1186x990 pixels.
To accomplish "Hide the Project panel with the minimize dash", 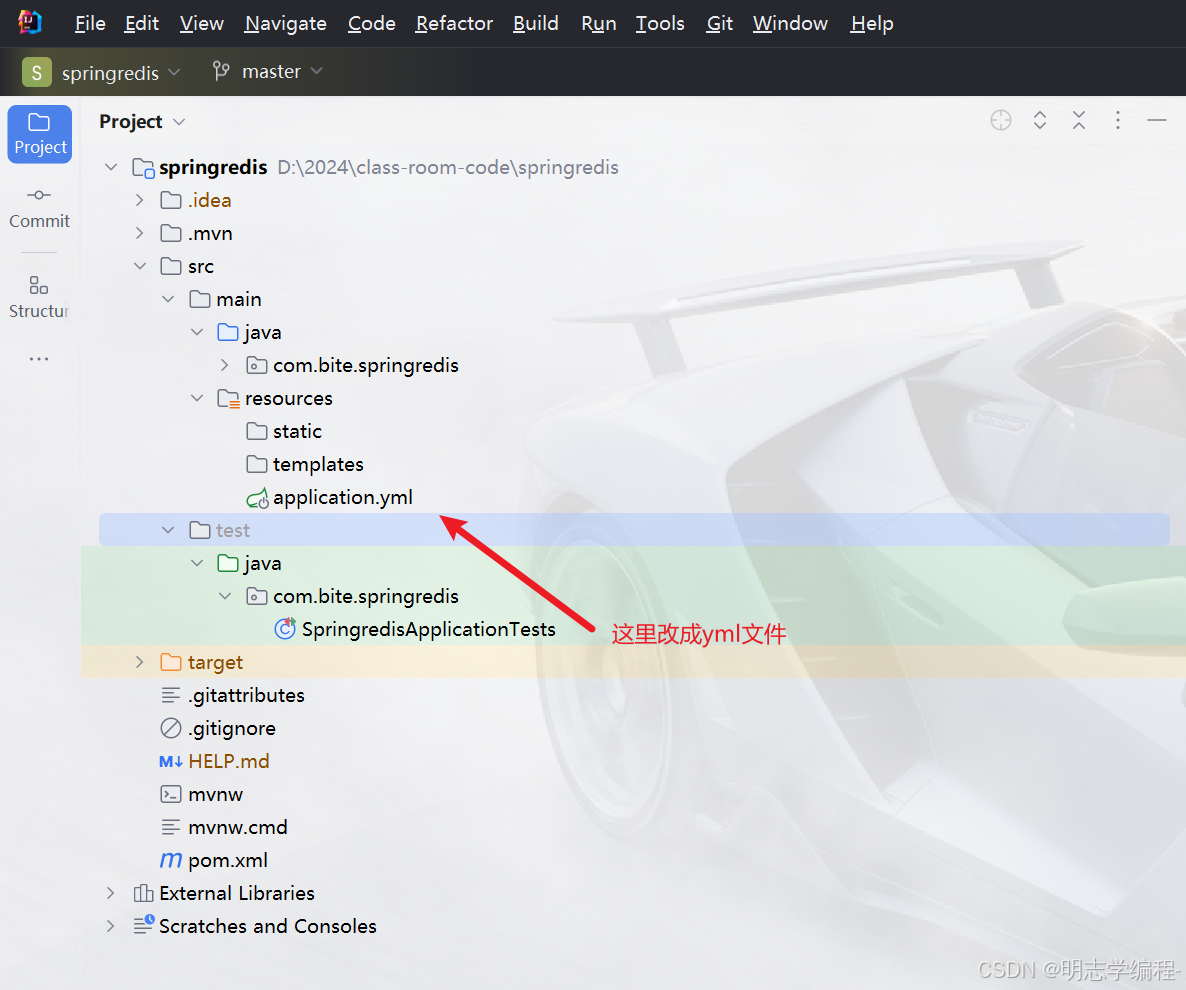I will coord(1157,121).
